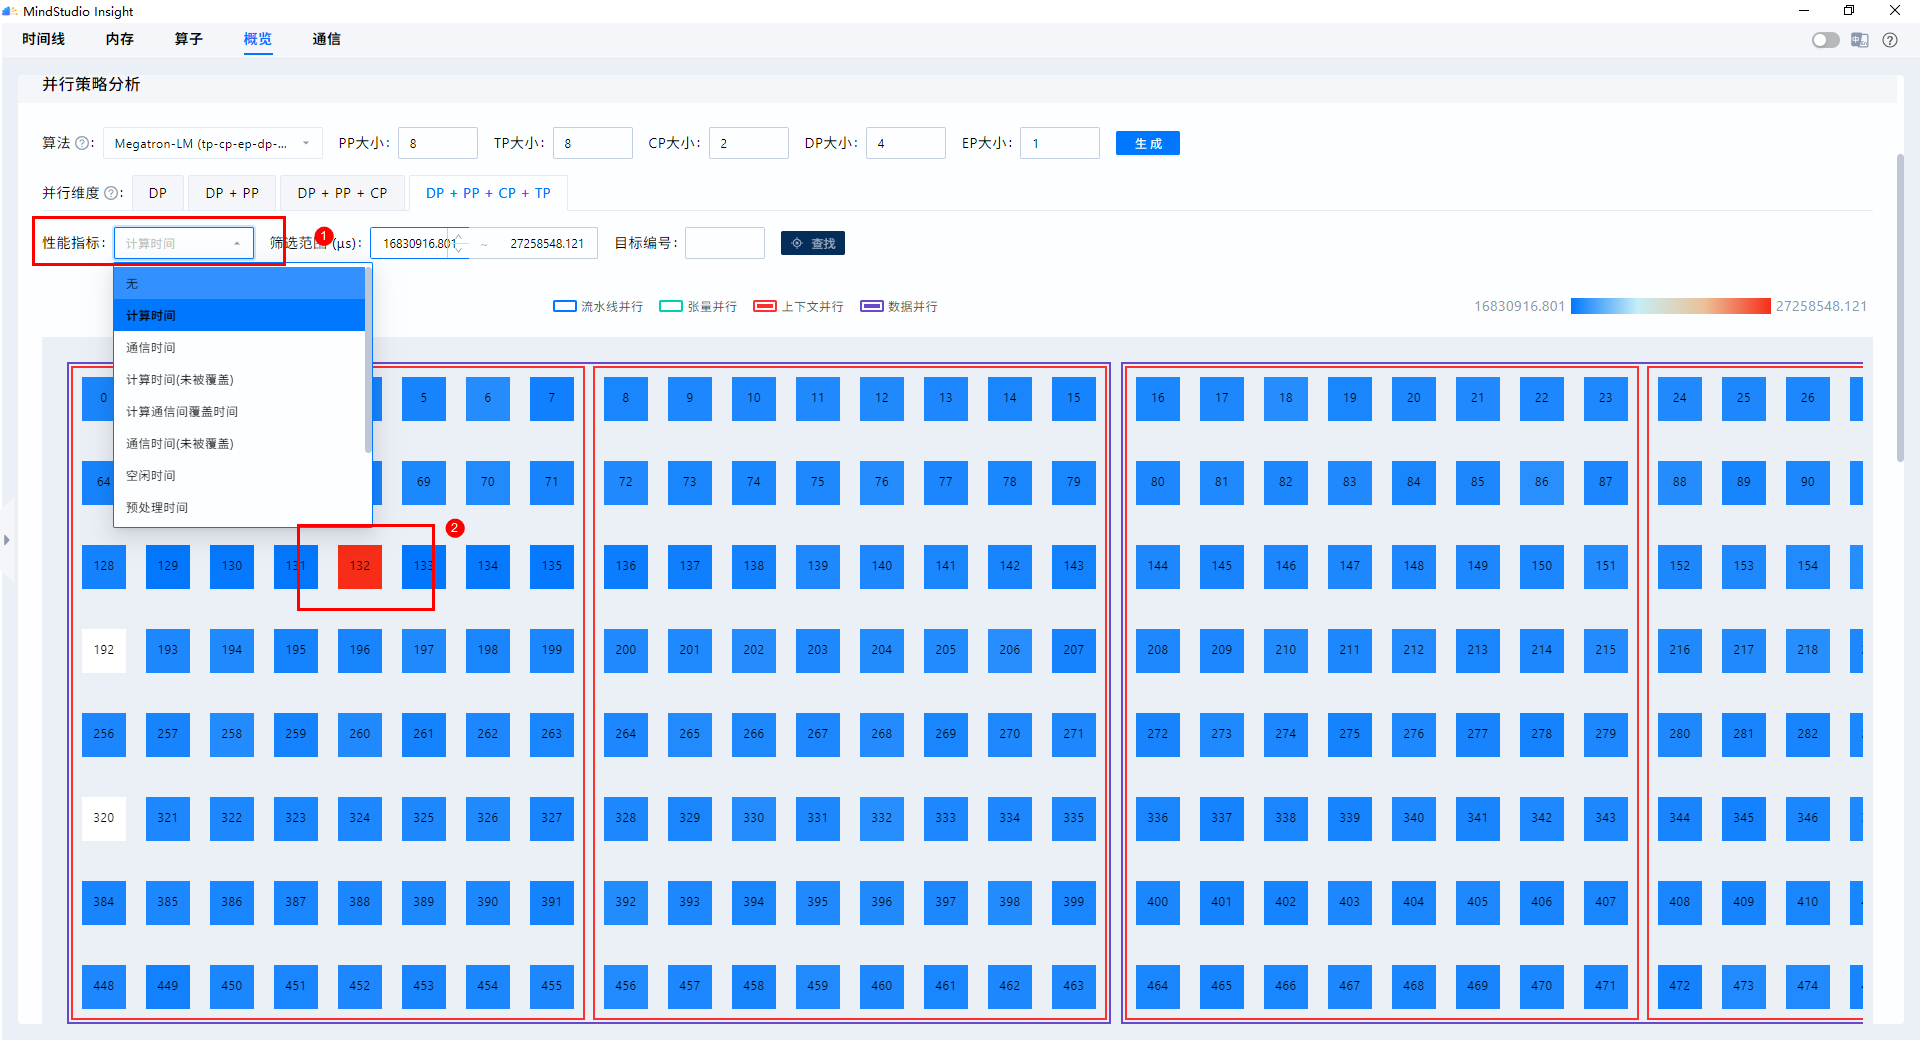Click the TP大小 input field
1920x1040 pixels.
point(592,143)
